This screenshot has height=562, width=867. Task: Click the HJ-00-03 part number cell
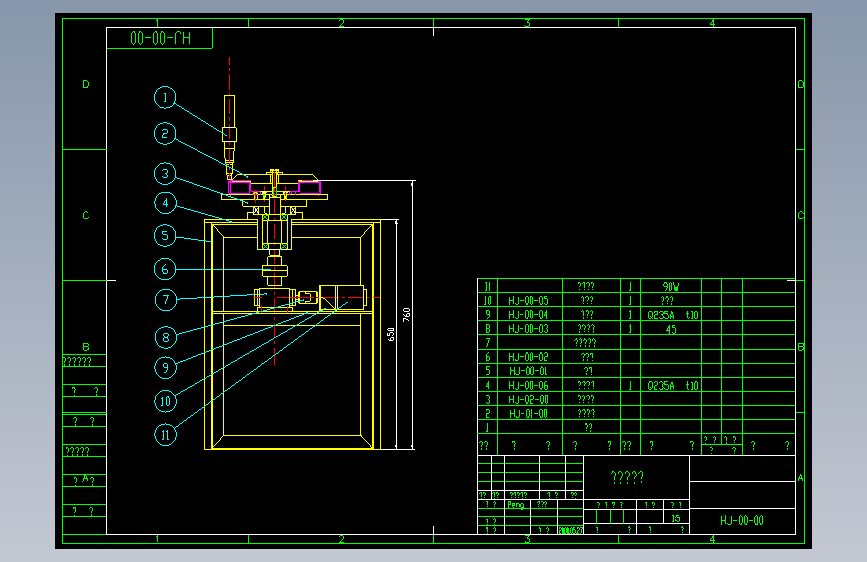click(529, 329)
